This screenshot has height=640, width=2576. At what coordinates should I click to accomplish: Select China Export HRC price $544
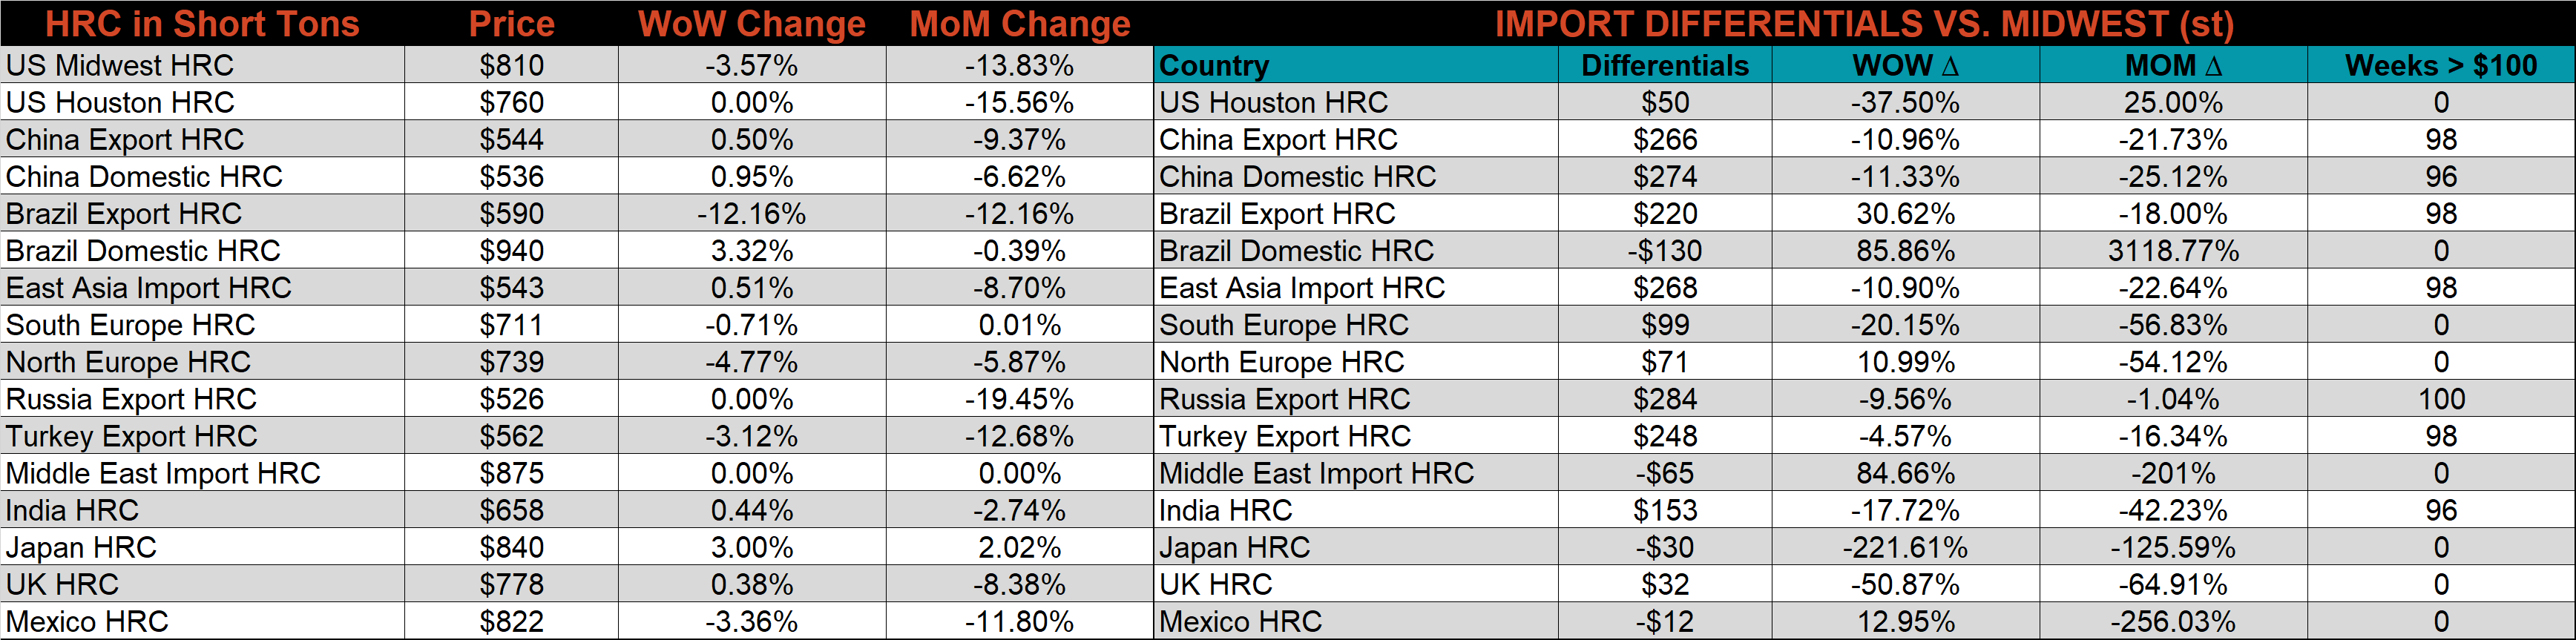pos(511,139)
